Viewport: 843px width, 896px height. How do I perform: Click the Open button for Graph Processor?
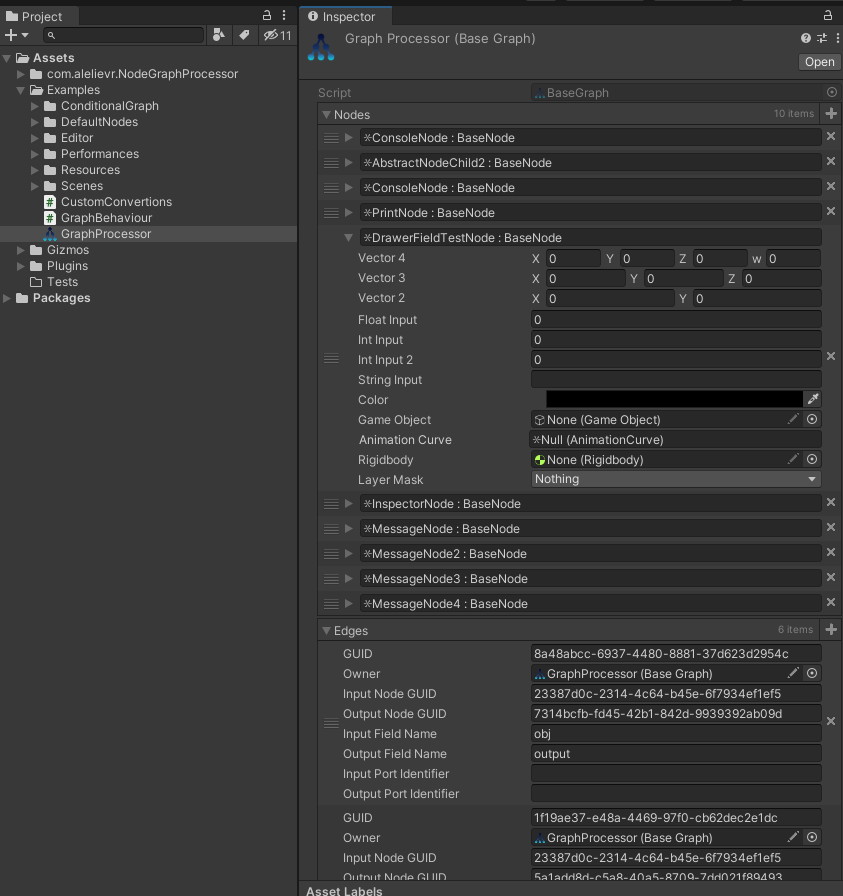pos(818,61)
